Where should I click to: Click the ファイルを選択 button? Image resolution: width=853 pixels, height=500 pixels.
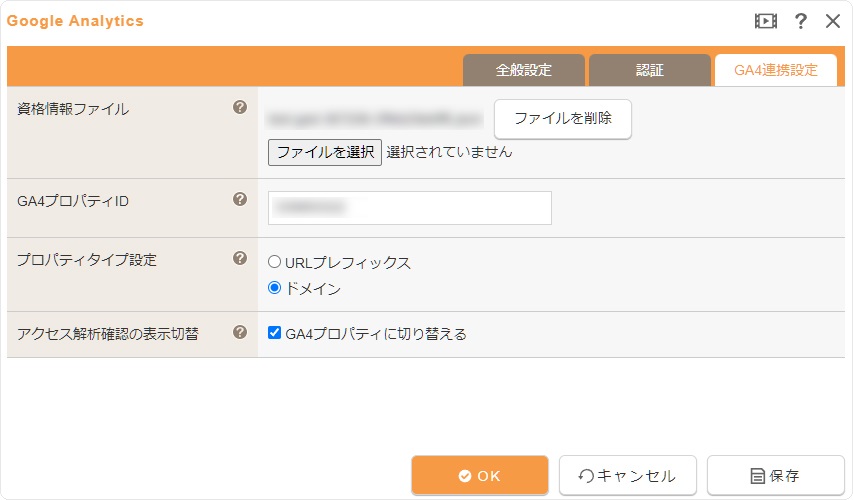(325, 152)
